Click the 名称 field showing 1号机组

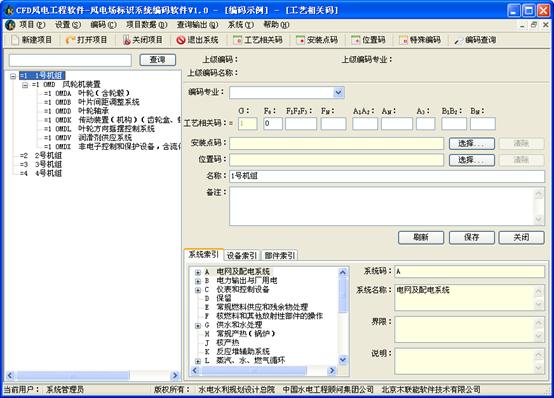click(387, 176)
